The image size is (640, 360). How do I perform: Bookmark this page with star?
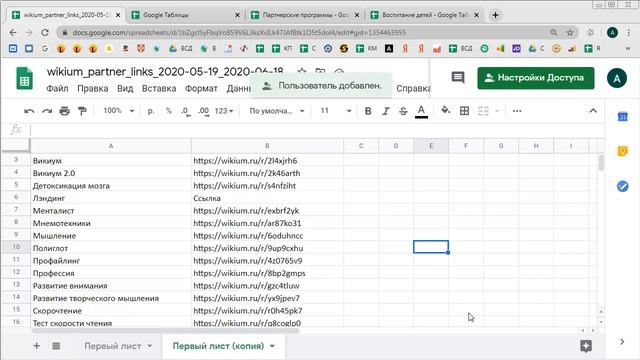(570, 32)
